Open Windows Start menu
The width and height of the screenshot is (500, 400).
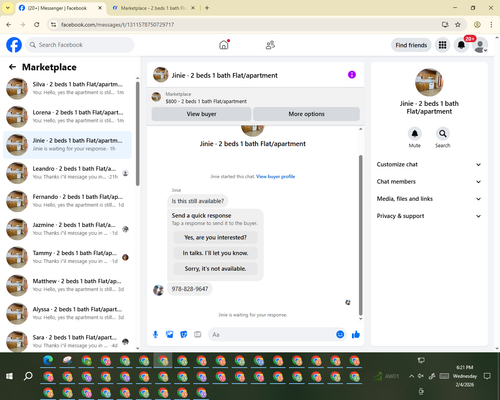pos(9,376)
